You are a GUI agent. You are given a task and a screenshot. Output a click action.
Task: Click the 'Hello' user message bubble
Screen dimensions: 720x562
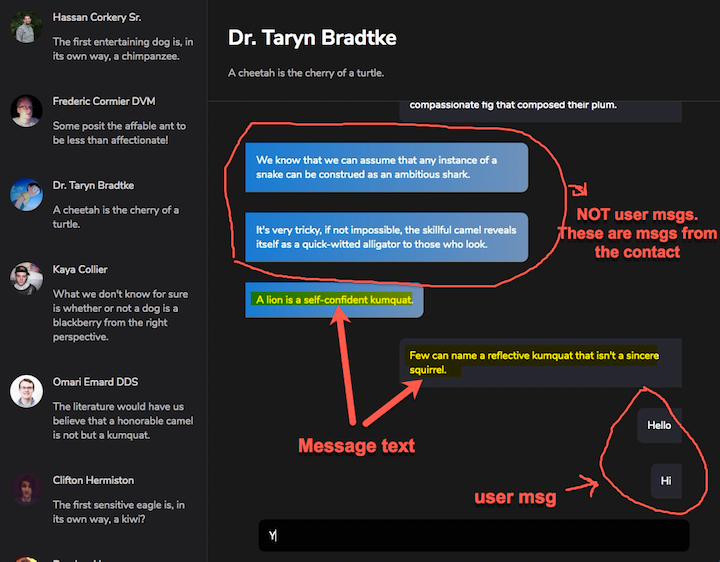click(659, 425)
